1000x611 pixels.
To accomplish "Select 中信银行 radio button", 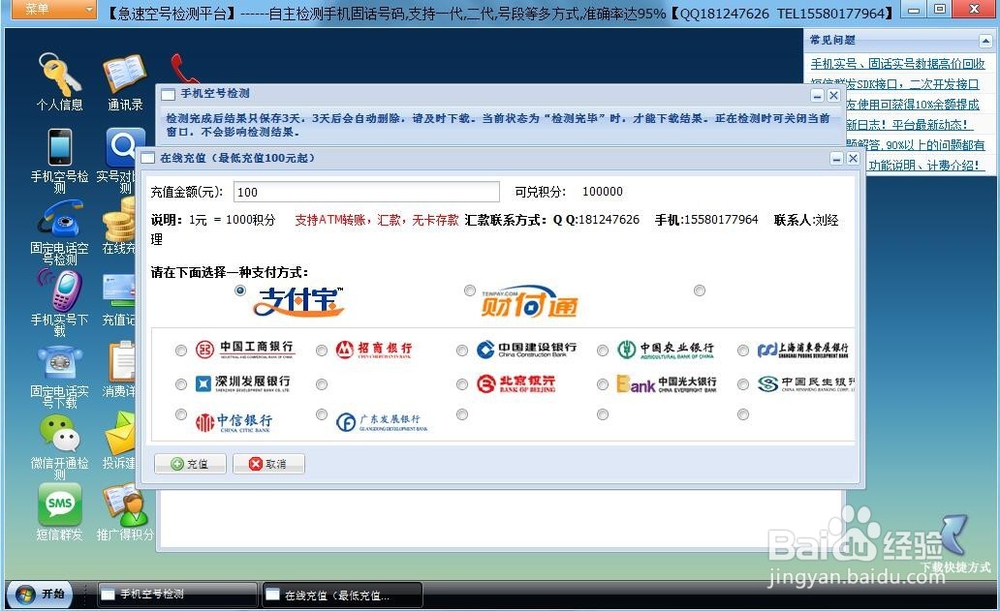I will [x=181, y=415].
